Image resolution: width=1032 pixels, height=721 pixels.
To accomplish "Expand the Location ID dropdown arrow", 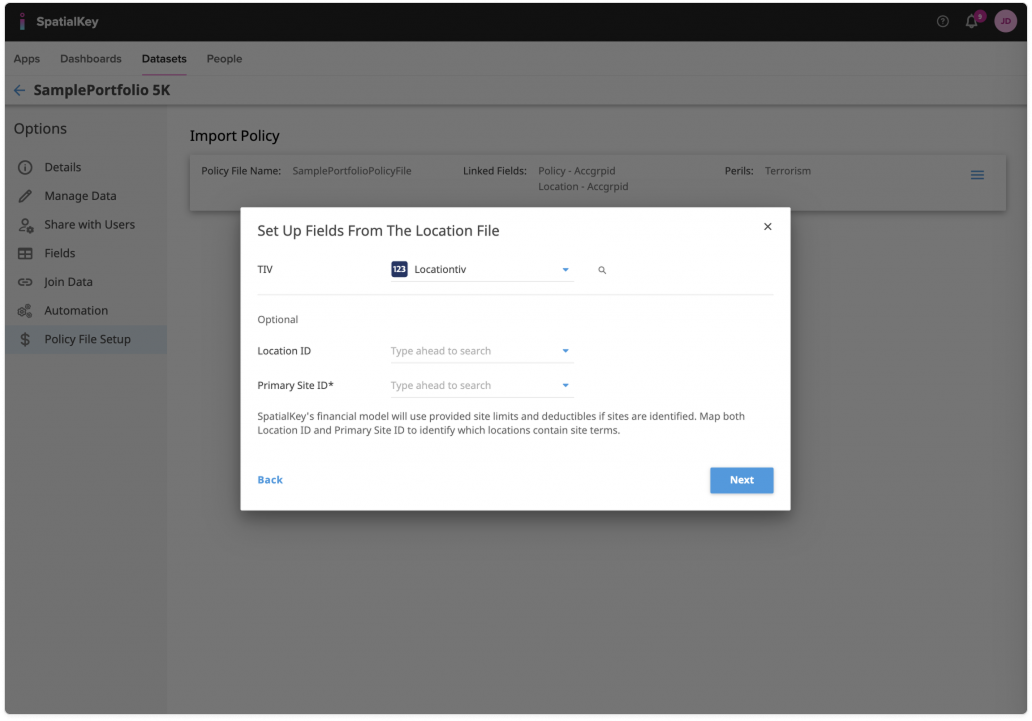I will 565,351.
